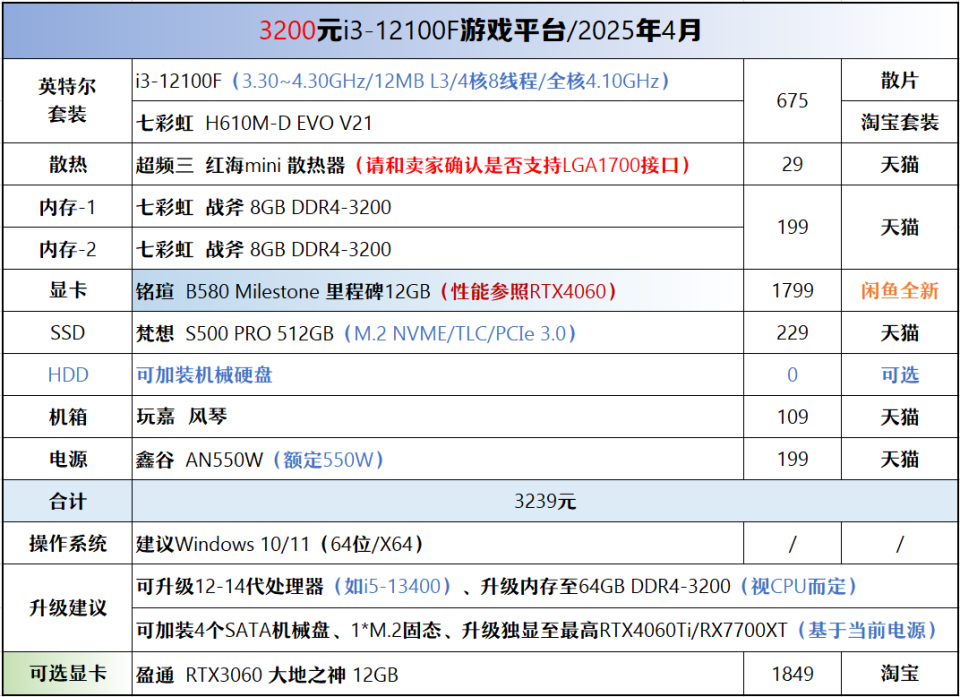
Task: Click 天猫 in the 机箱 row
Action: pos(899,417)
